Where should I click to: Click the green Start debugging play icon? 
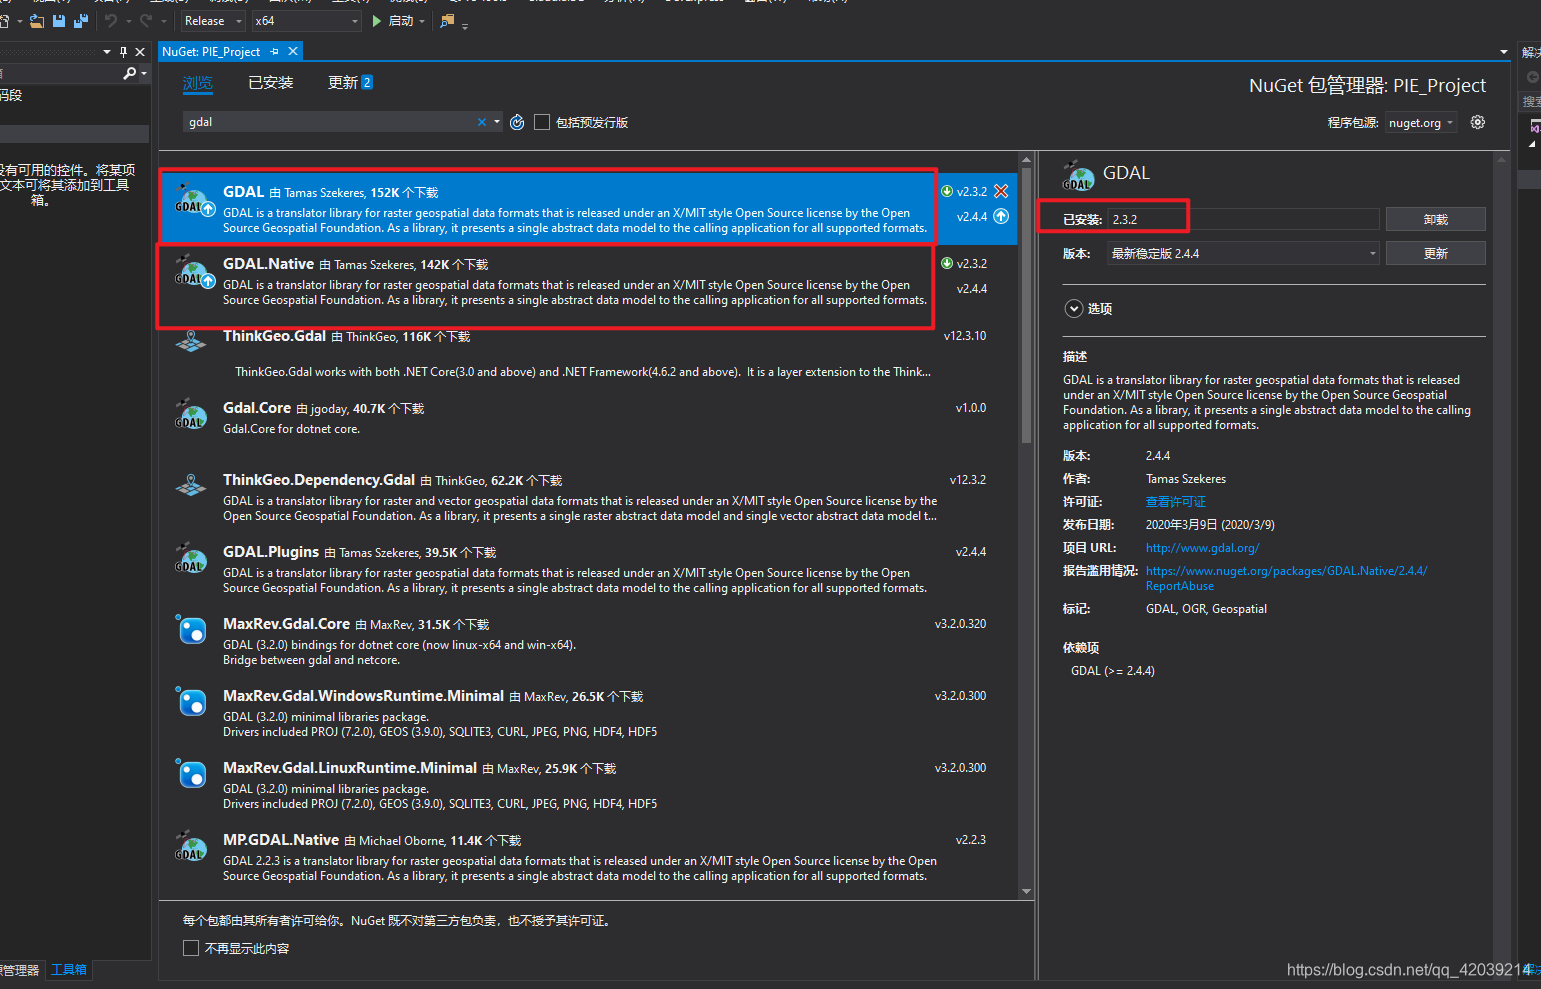click(x=377, y=21)
